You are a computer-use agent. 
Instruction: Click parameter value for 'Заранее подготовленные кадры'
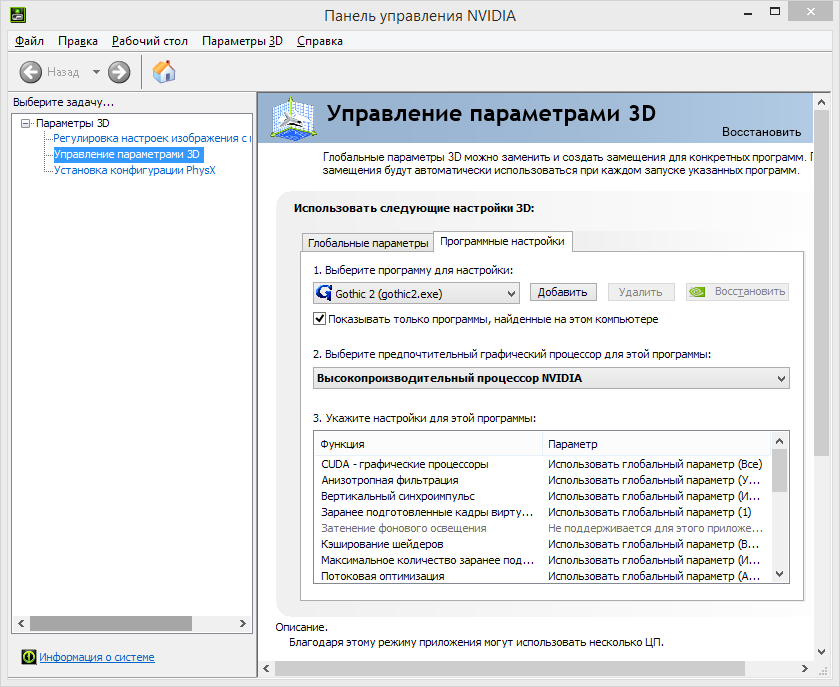point(649,512)
